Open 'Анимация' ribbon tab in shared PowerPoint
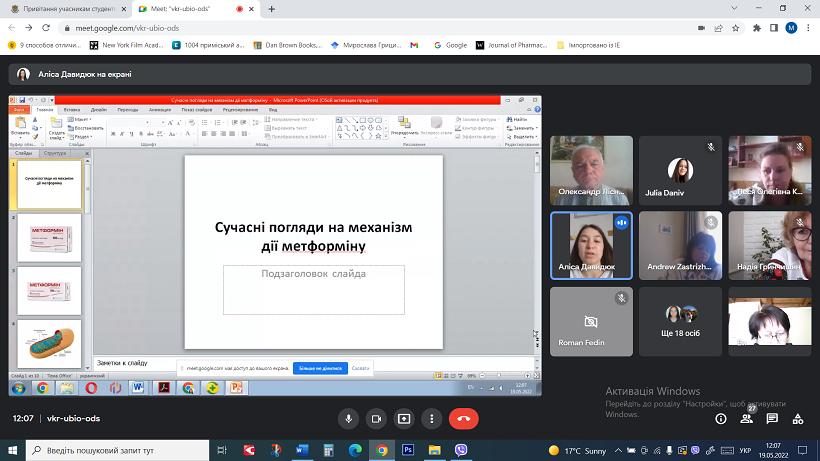This screenshot has width=820, height=461. point(160,110)
